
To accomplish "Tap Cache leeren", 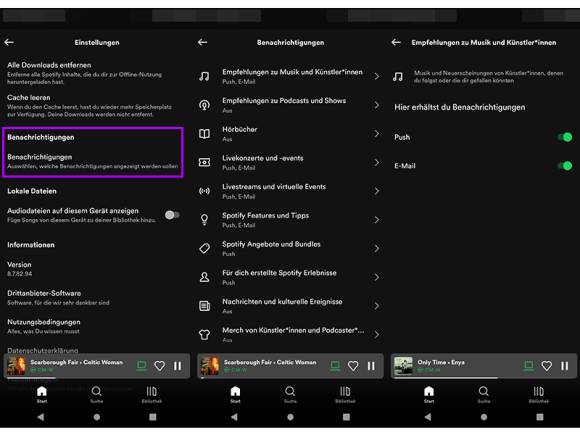I will (x=92, y=105).
